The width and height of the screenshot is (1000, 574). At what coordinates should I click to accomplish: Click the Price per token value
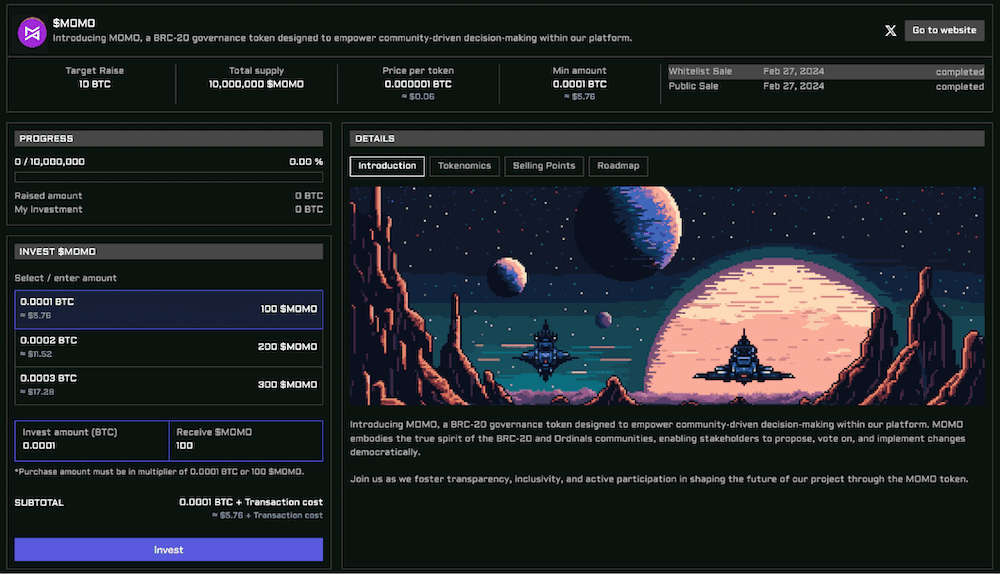tap(418, 84)
